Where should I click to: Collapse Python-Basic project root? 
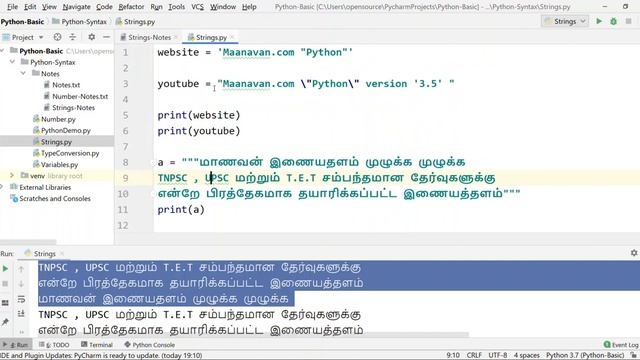coord(2,51)
